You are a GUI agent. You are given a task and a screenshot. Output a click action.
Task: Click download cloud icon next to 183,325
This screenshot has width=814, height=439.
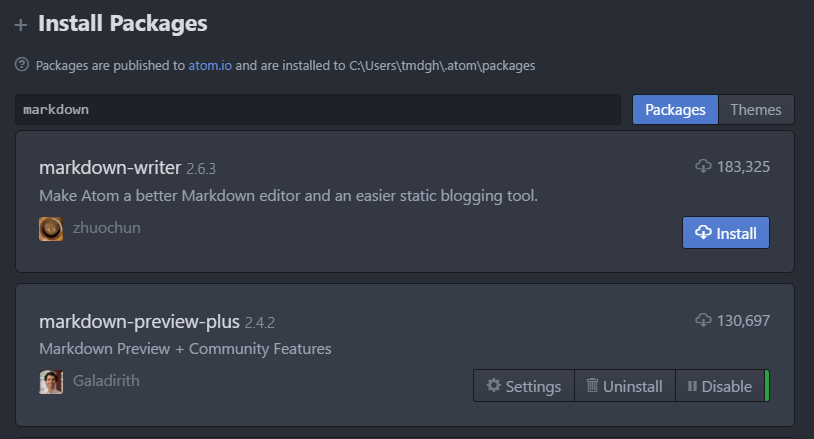point(703,166)
